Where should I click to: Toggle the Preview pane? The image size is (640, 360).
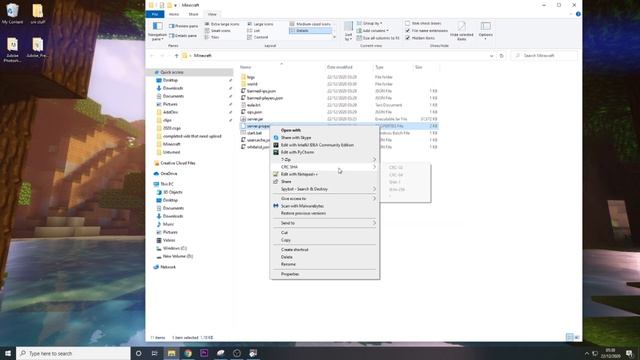[x=183, y=26]
